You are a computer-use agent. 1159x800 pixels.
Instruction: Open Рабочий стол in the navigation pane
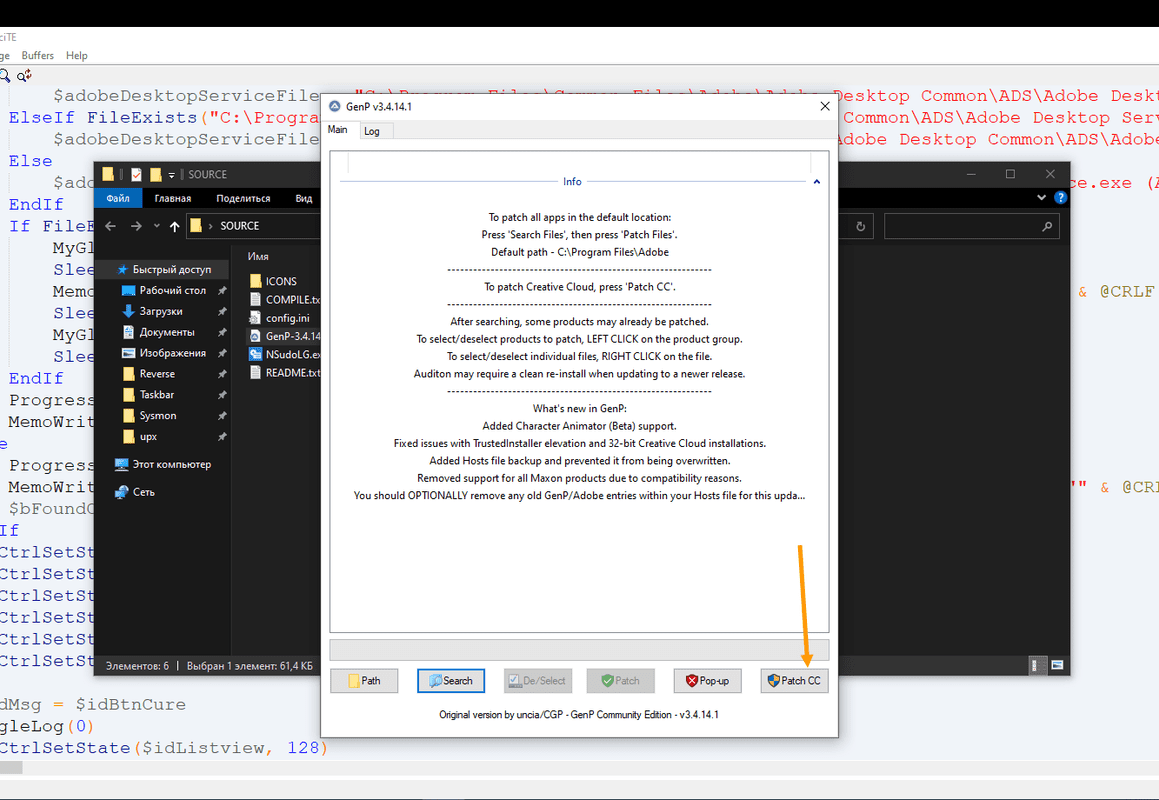172,291
